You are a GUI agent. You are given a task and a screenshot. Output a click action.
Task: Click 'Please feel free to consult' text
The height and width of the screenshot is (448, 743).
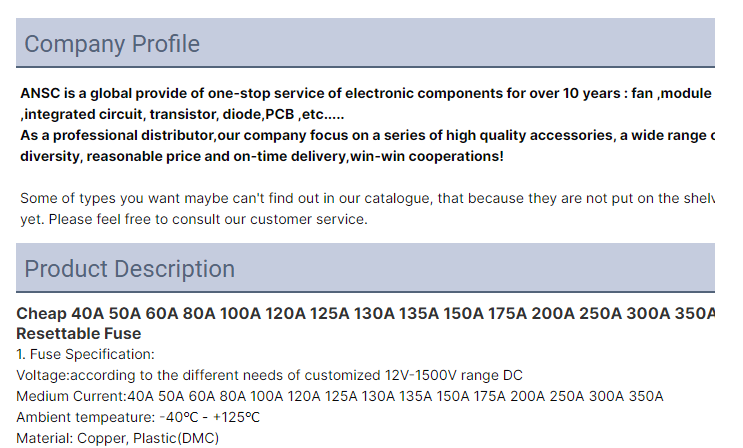(208, 219)
